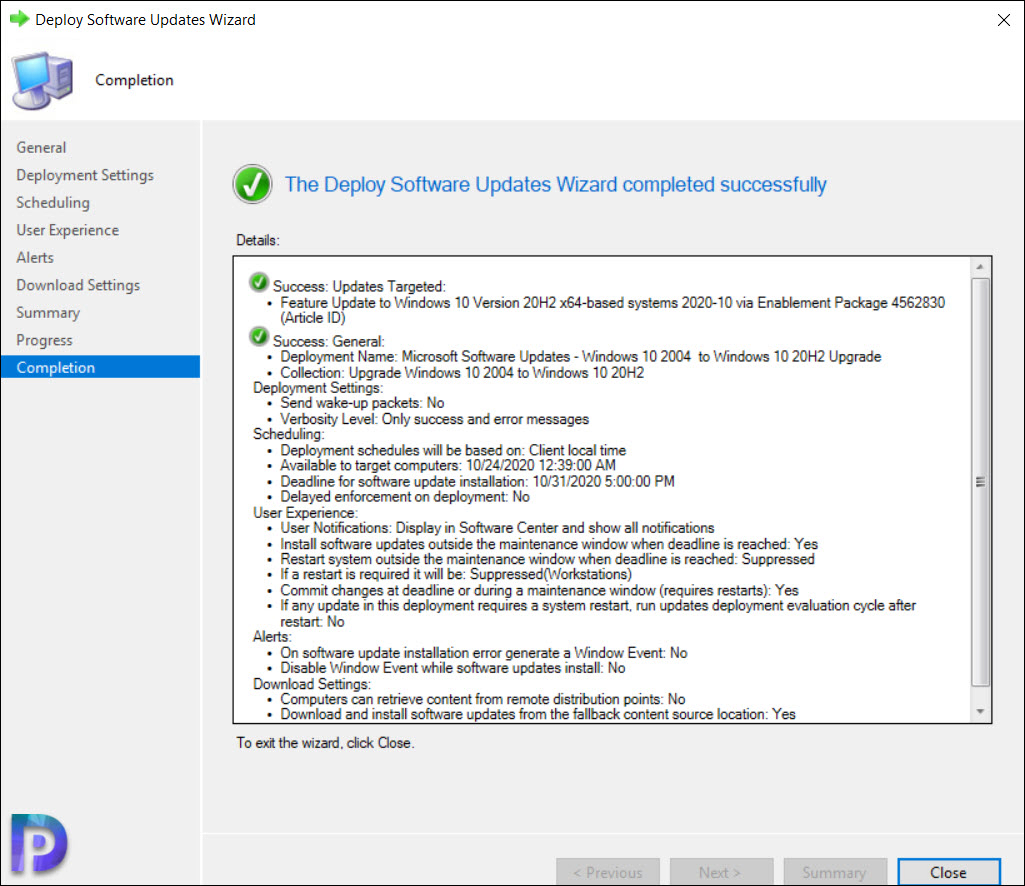Click 'Verbosity Level: Only success and error messages'
This screenshot has height=886, width=1025.
pyautogui.click(x=435, y=419)
